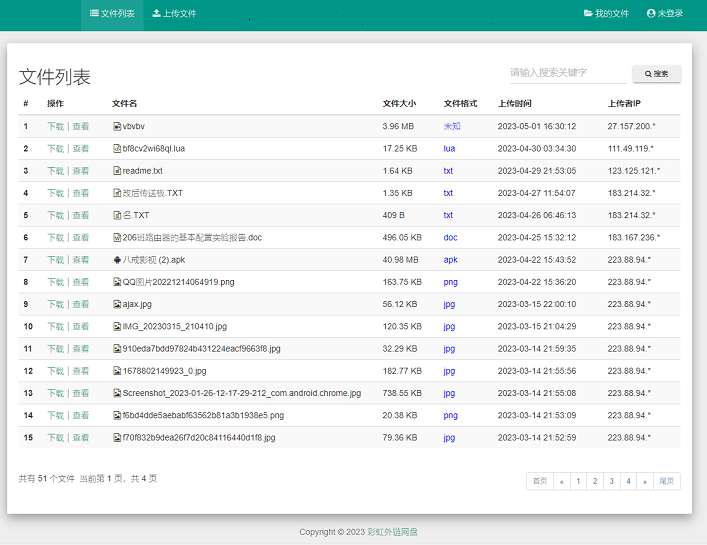707x545 pixels.
Task: Click file icon of 改后传送板.TXT
Action: [x=117, y=193]
